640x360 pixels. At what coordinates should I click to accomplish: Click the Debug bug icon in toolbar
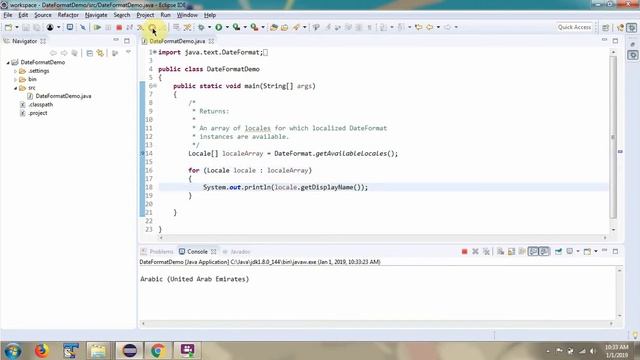(x=201, y=27)
